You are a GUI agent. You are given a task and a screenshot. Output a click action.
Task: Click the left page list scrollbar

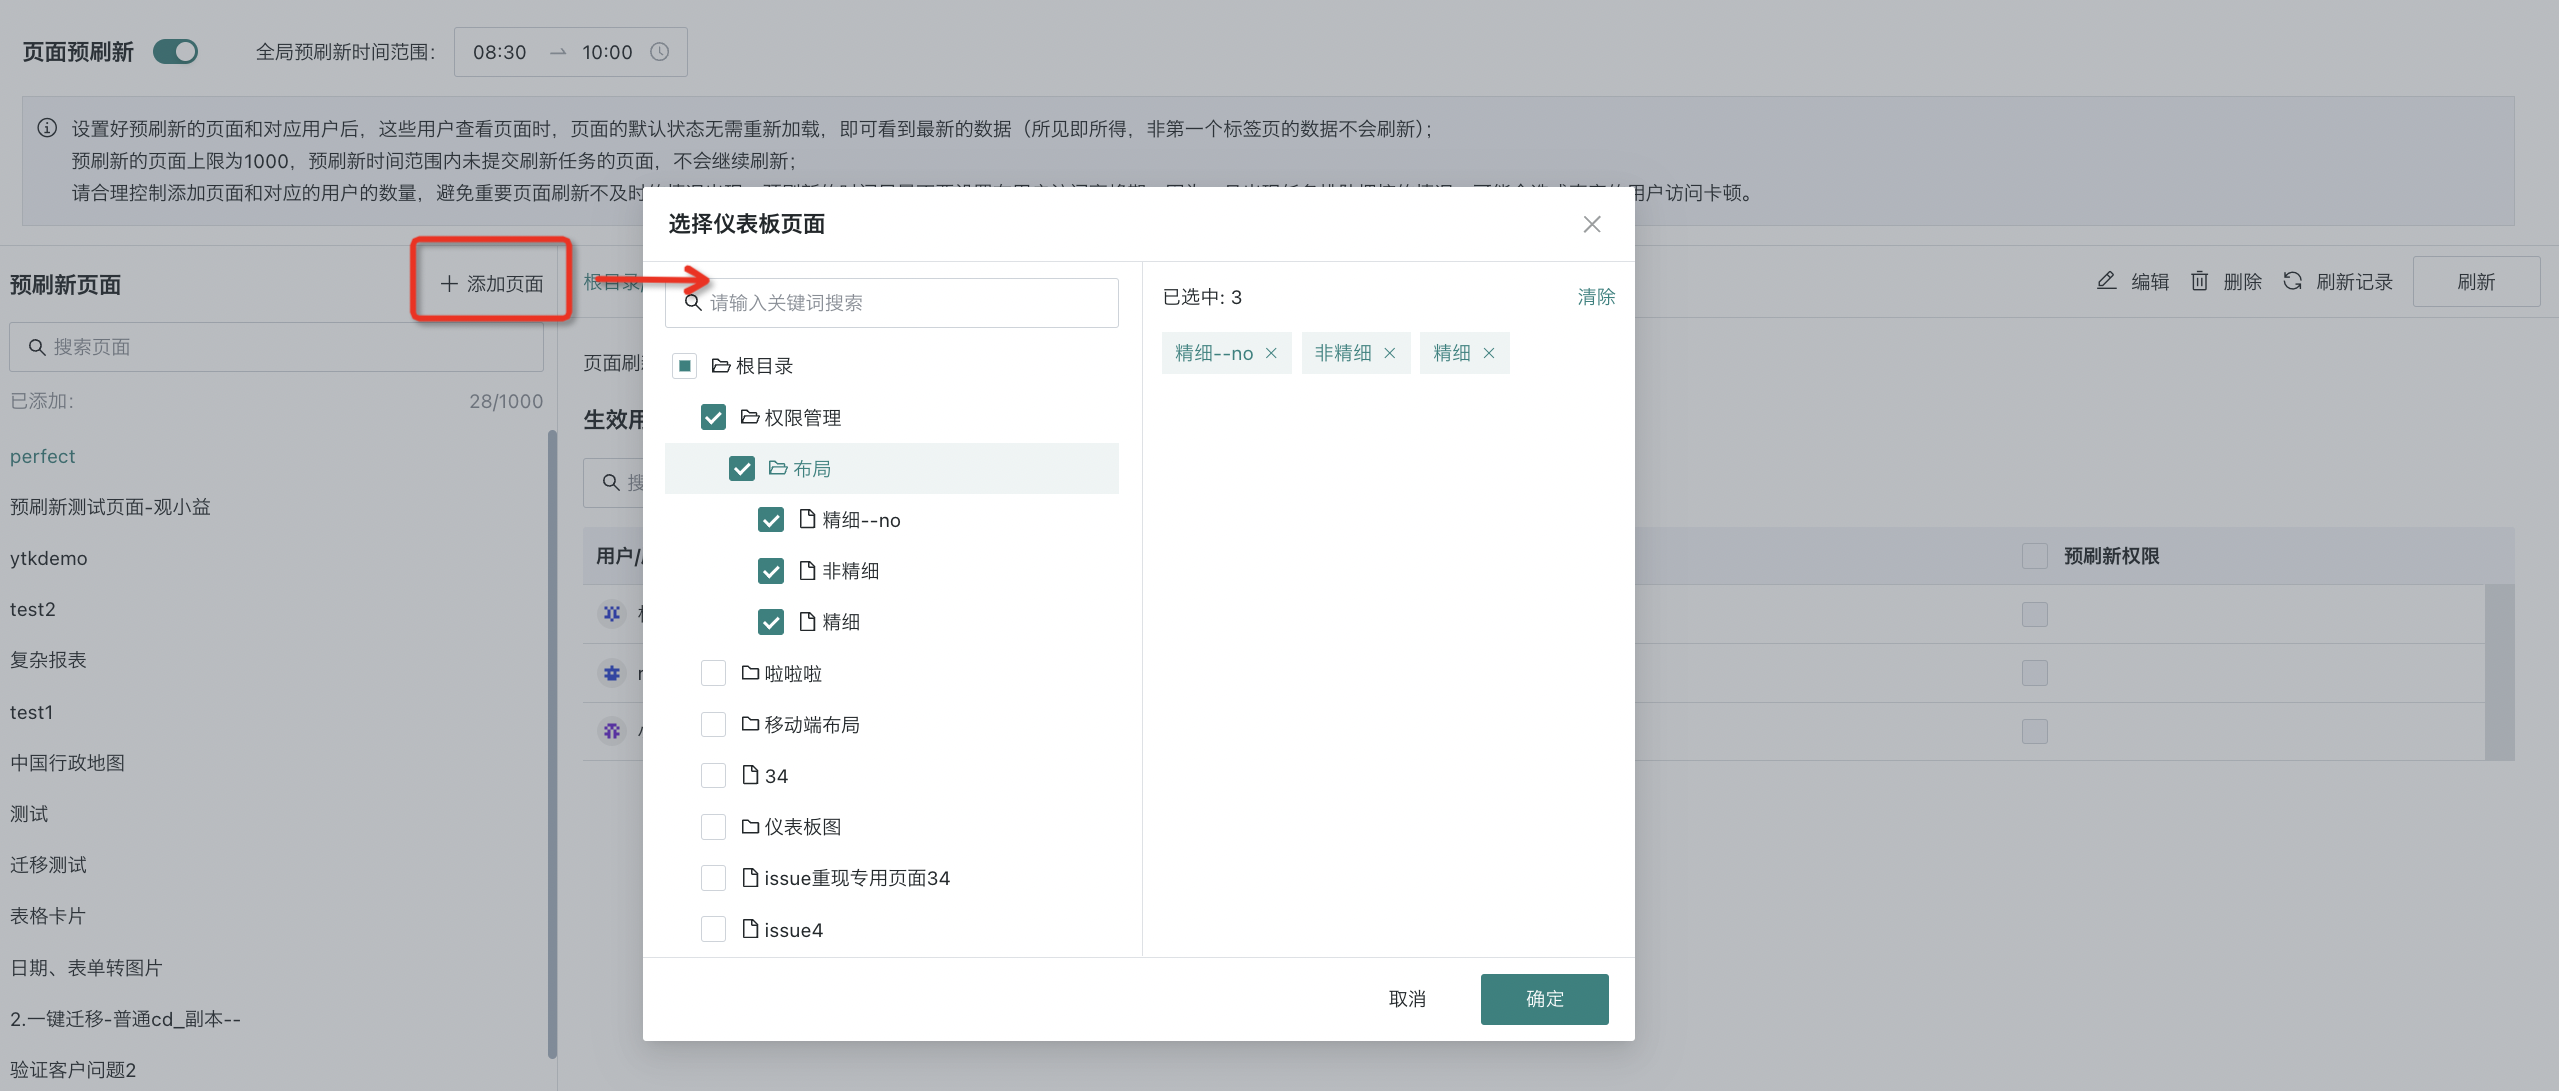pyautogui.click(x=552, y=743)
